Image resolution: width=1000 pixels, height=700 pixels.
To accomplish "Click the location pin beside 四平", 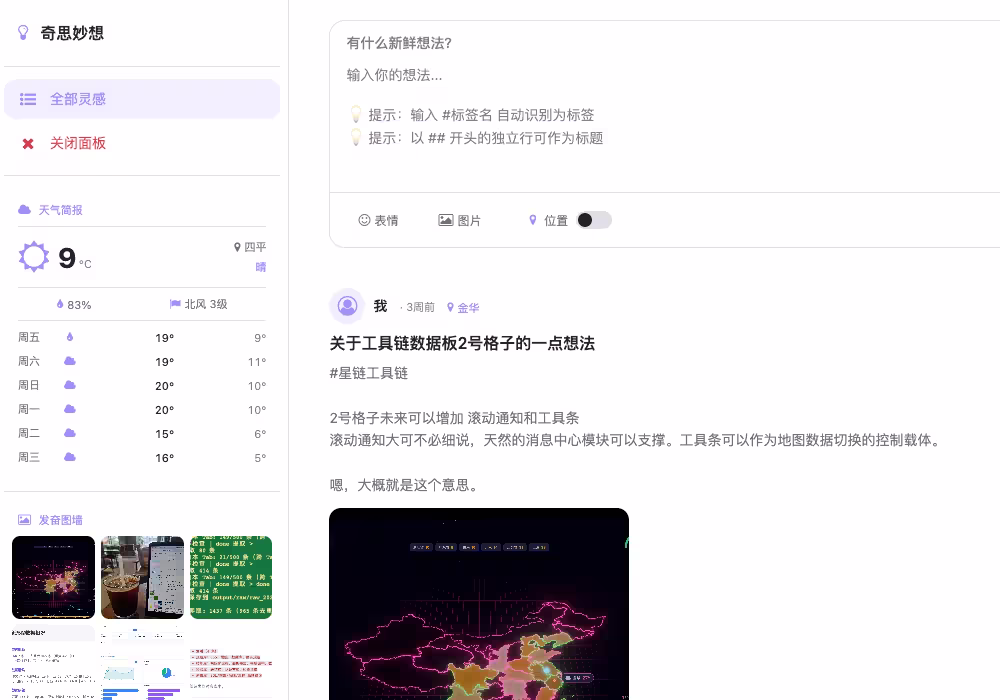I will pos(237,247).
